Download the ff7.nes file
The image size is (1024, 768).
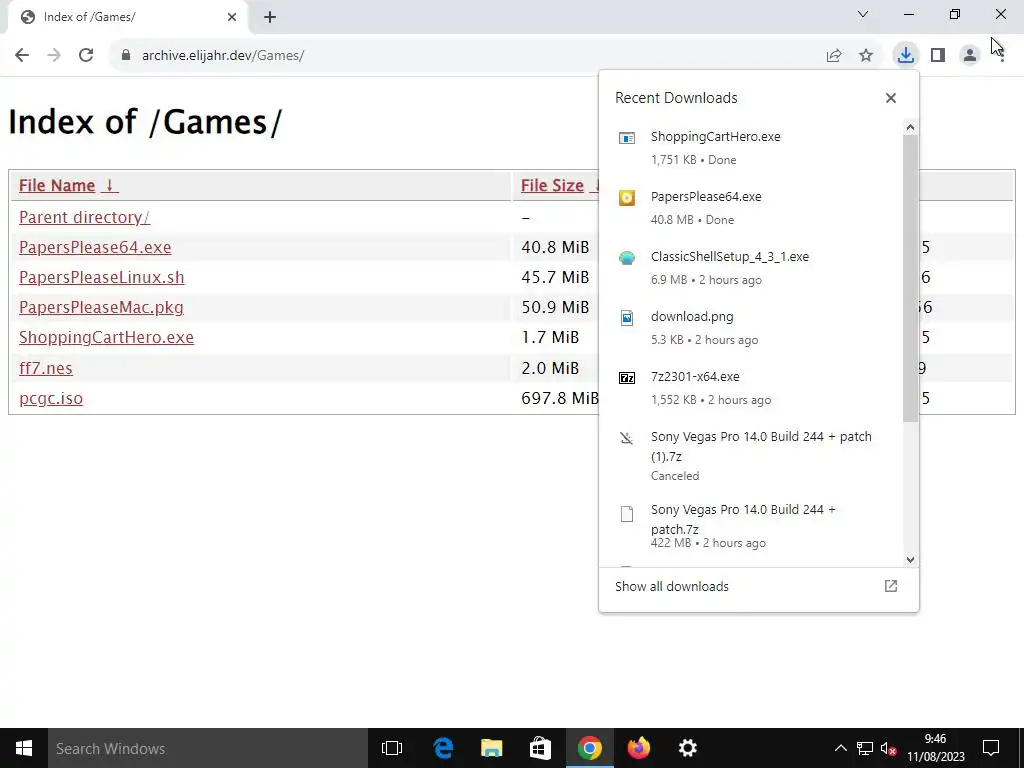coord(46,368)
